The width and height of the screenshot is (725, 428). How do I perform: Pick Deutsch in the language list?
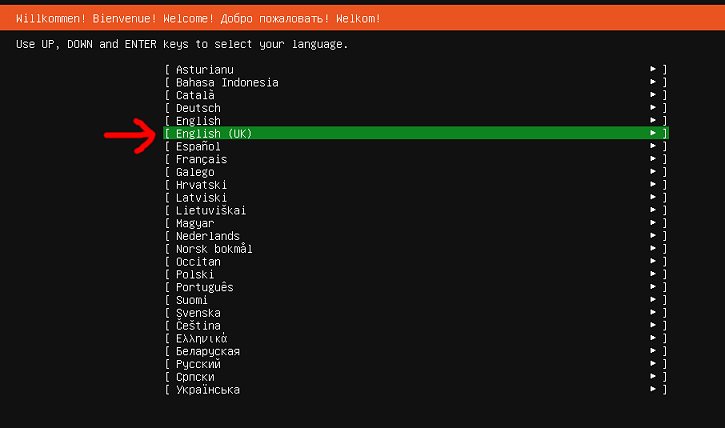point(198,108)
